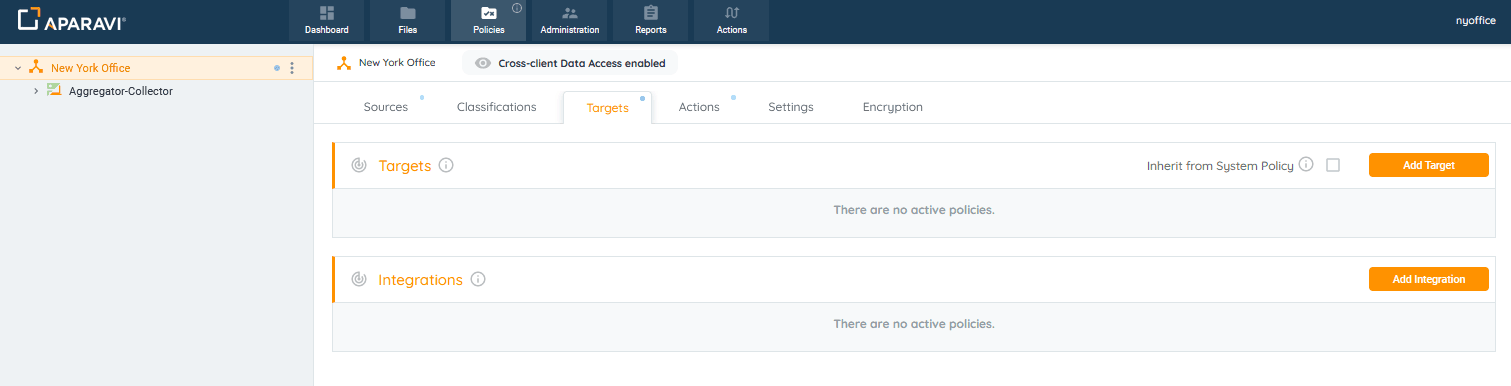Viewport: 1511px width, 386px height.
Task: Click the Add Integration button
Action: [1429, 279]
